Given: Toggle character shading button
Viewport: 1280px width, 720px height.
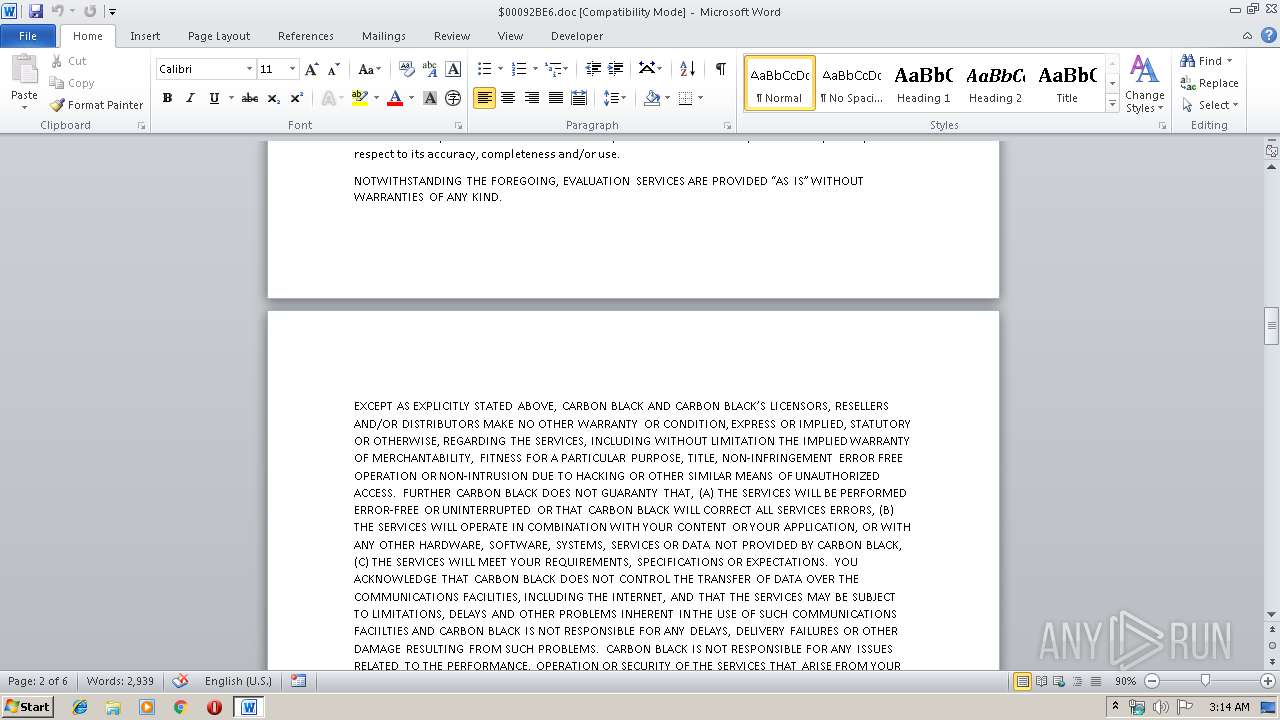Looking at the screenshot, I should pos(430,98).
